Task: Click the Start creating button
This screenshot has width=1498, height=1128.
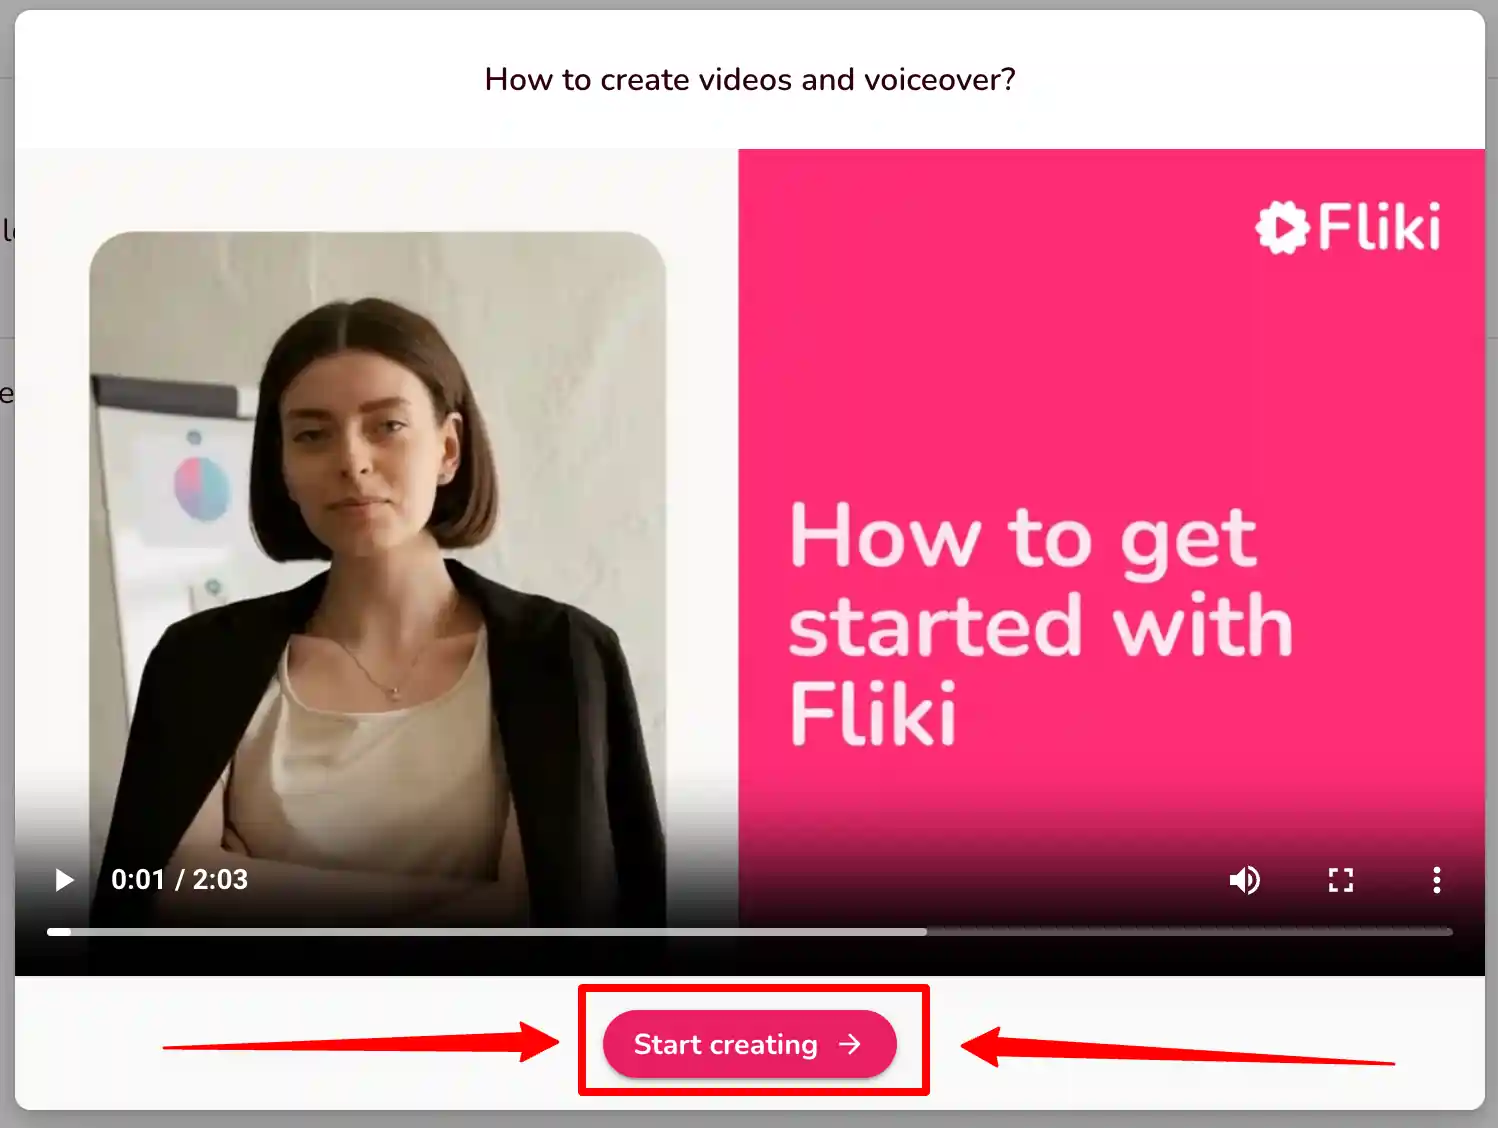Action: click(750, 1044)
